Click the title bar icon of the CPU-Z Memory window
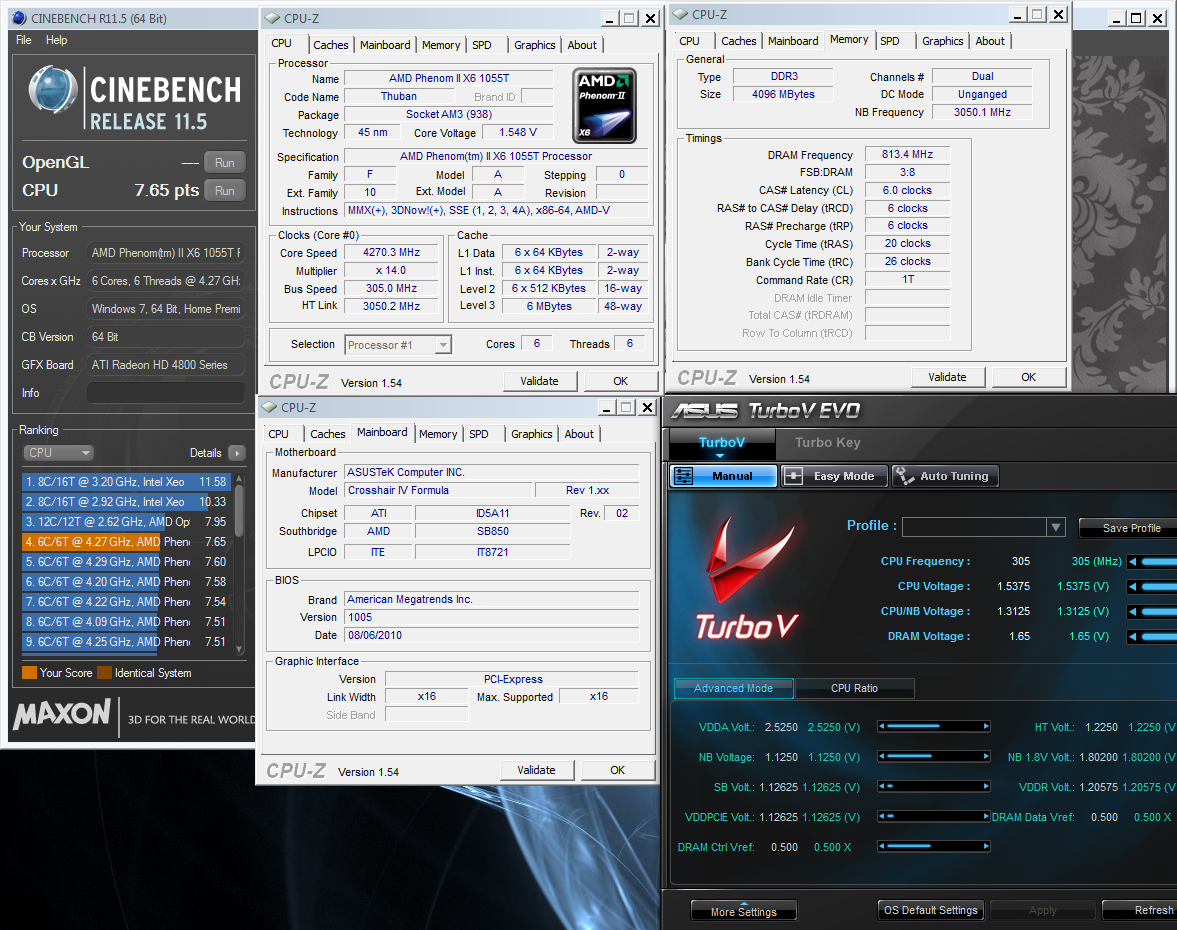 [680, 14]
